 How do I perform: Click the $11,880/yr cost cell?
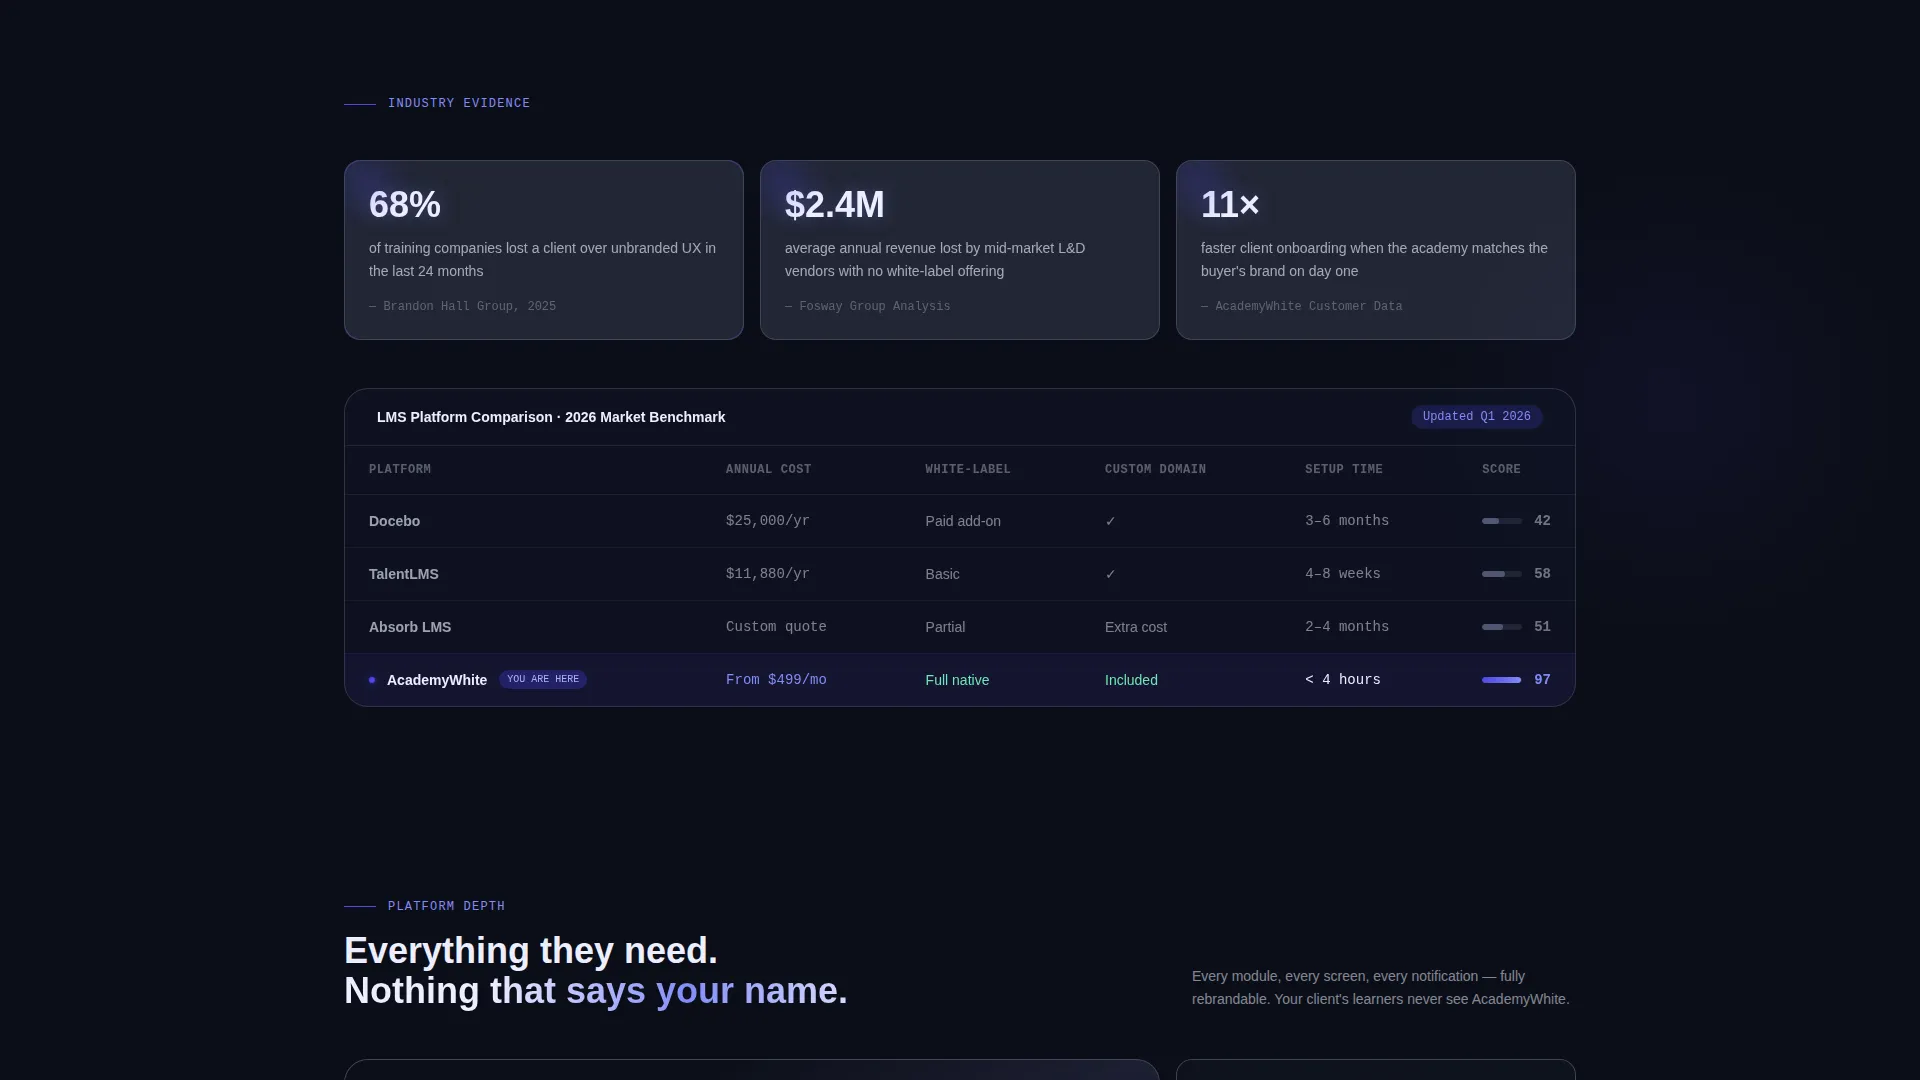tap(768, 574)
